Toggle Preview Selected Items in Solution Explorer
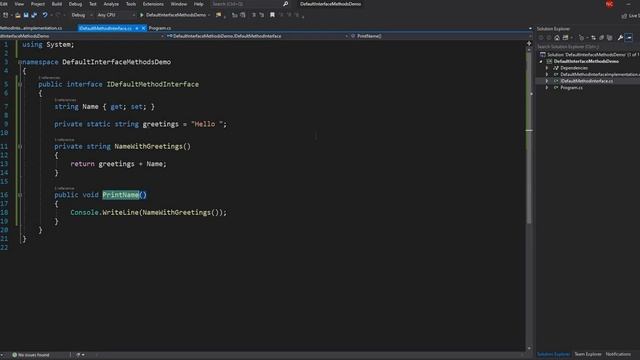This screenshot has height=360, width=640. 629,38
